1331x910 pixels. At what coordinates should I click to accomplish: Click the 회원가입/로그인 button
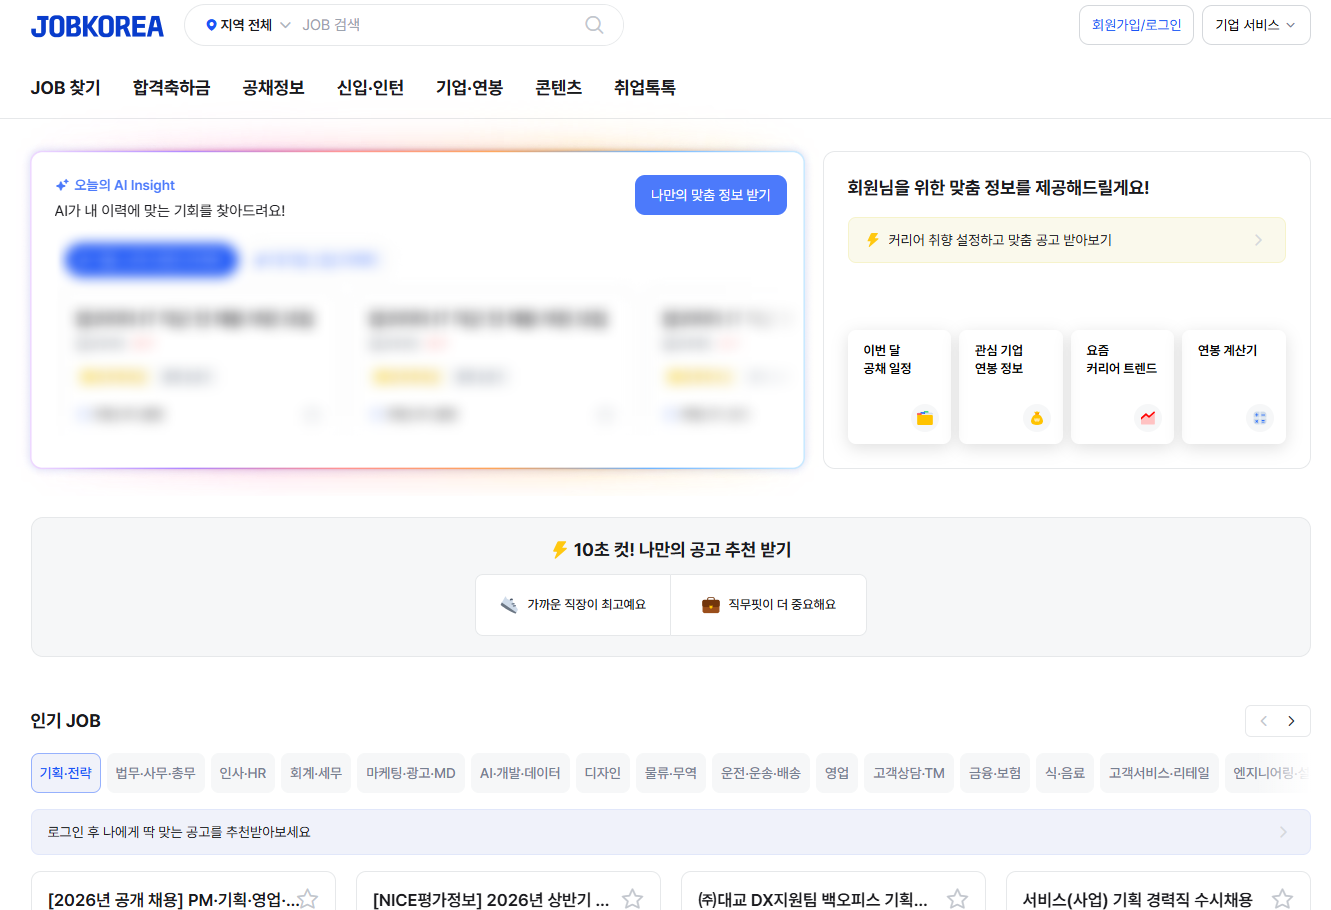[1136, 25]
